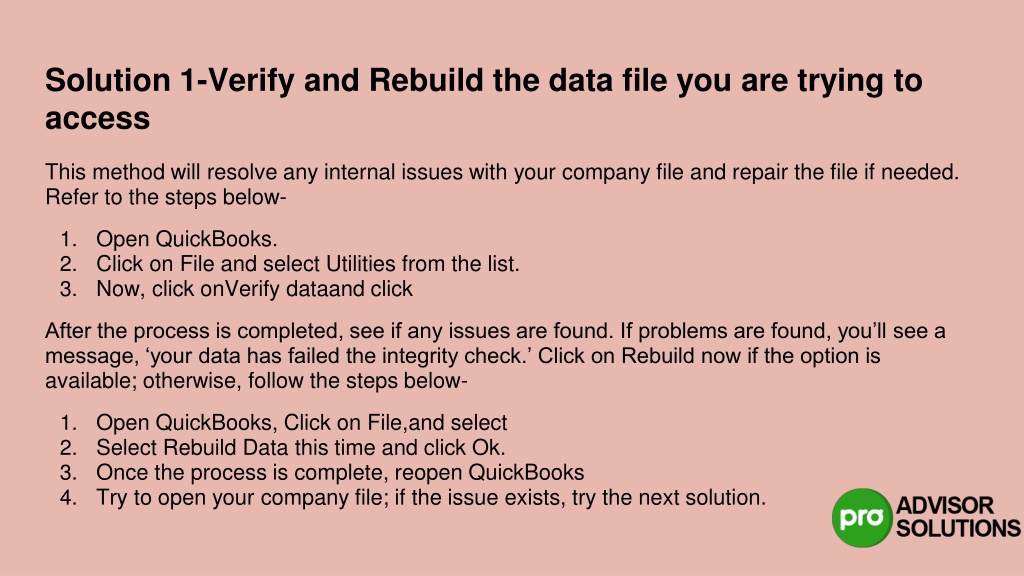Click the number 4 list marker
The image size is (1024, 576).
(69, 498)
